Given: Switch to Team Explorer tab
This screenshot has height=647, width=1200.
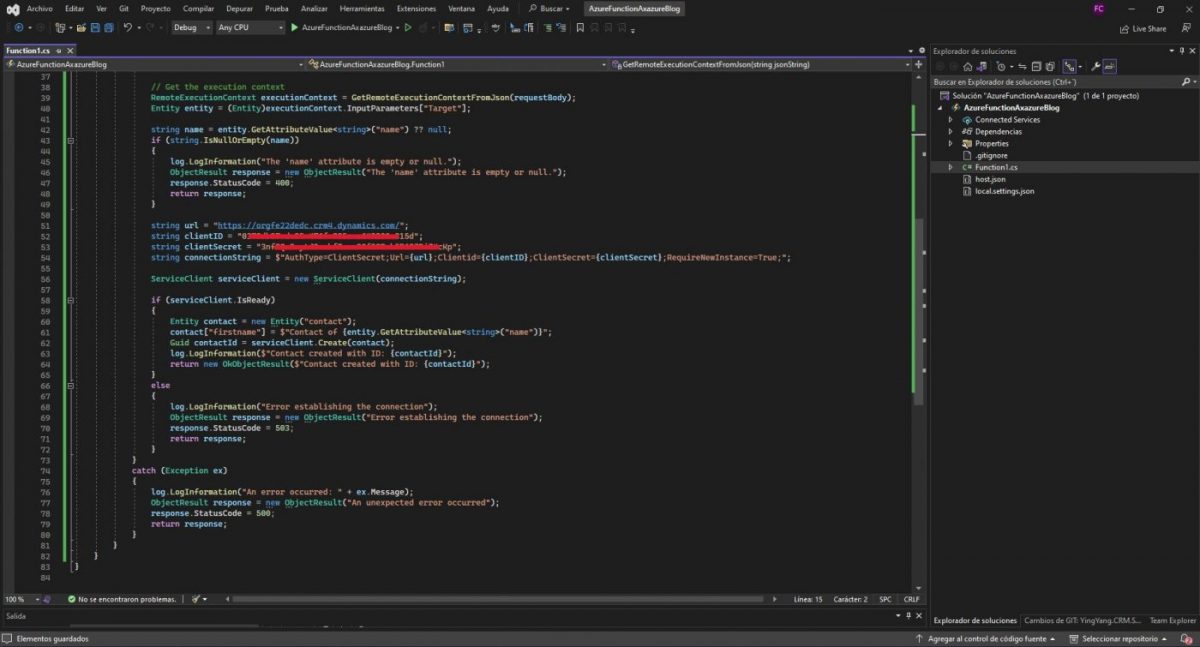Looking at the screenshot, I should point(1172,621).
